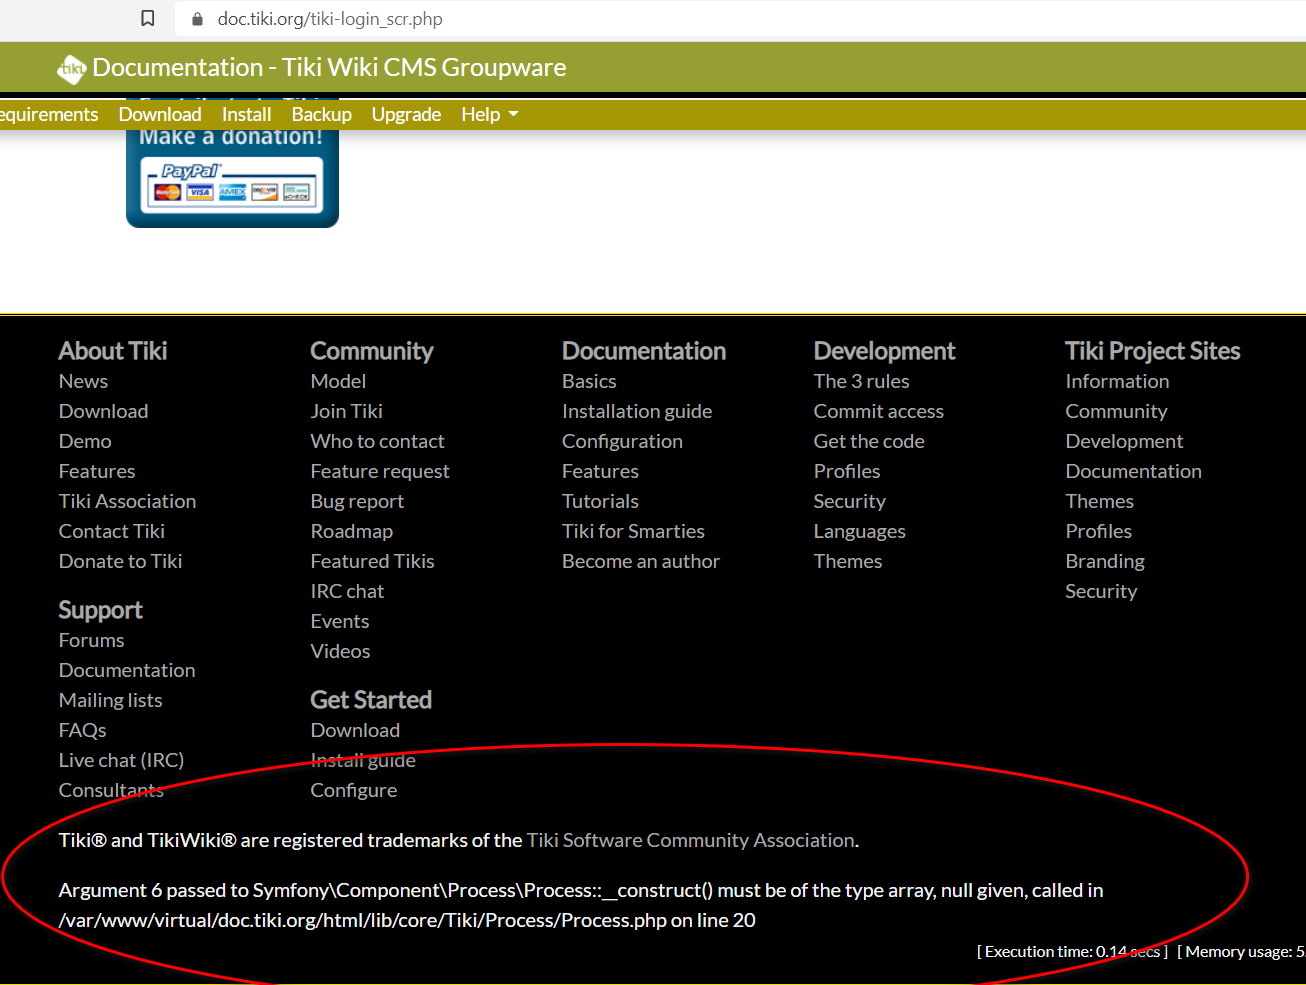Open the Events link
This screenshot has width=1306, height=985.
[340, 621]
